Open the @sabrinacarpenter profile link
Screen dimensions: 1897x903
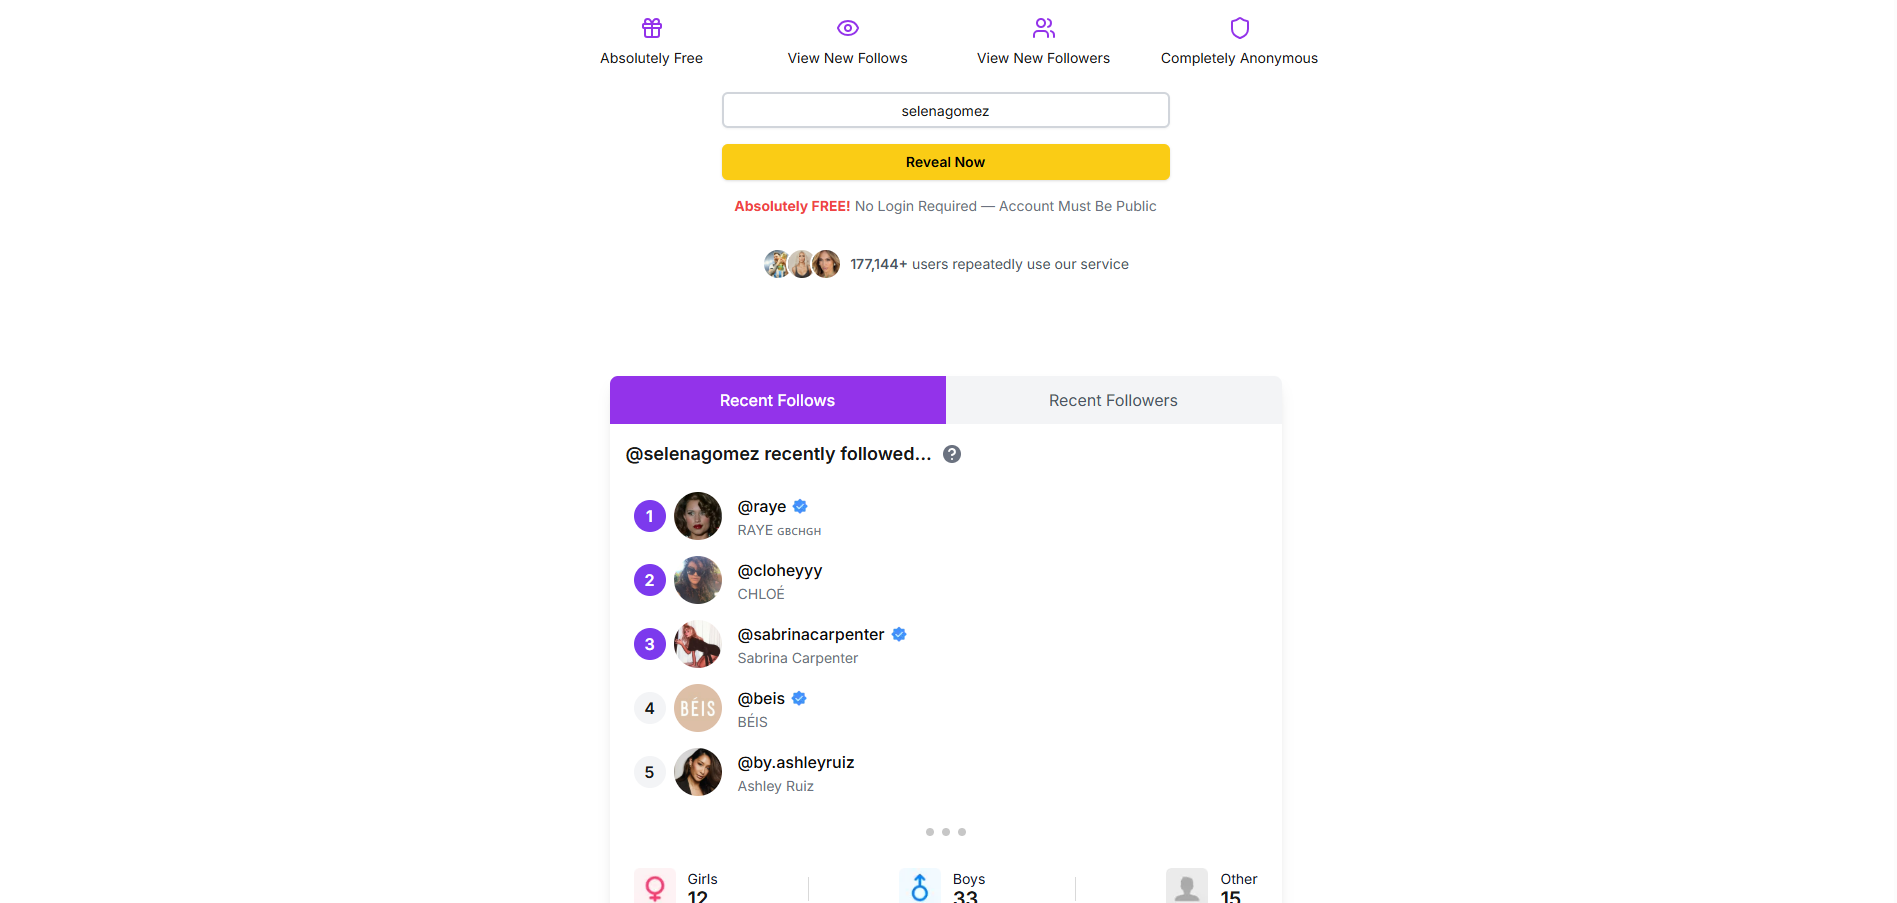(811, 635)
